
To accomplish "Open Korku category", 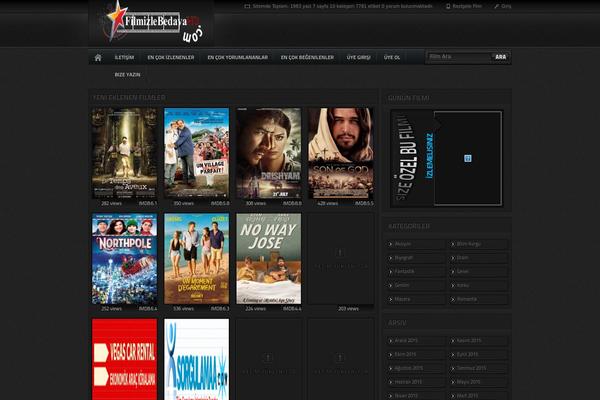I will (x=463, y=285).
